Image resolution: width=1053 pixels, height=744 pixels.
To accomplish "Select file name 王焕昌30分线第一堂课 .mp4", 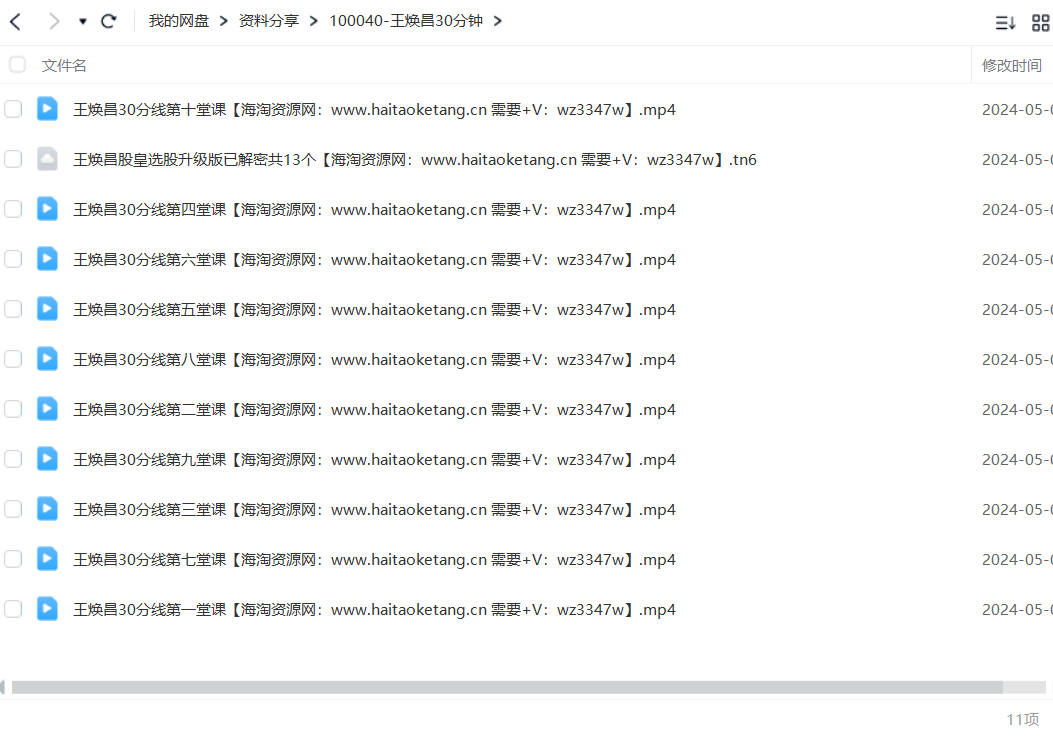I will tap(374, 610).
